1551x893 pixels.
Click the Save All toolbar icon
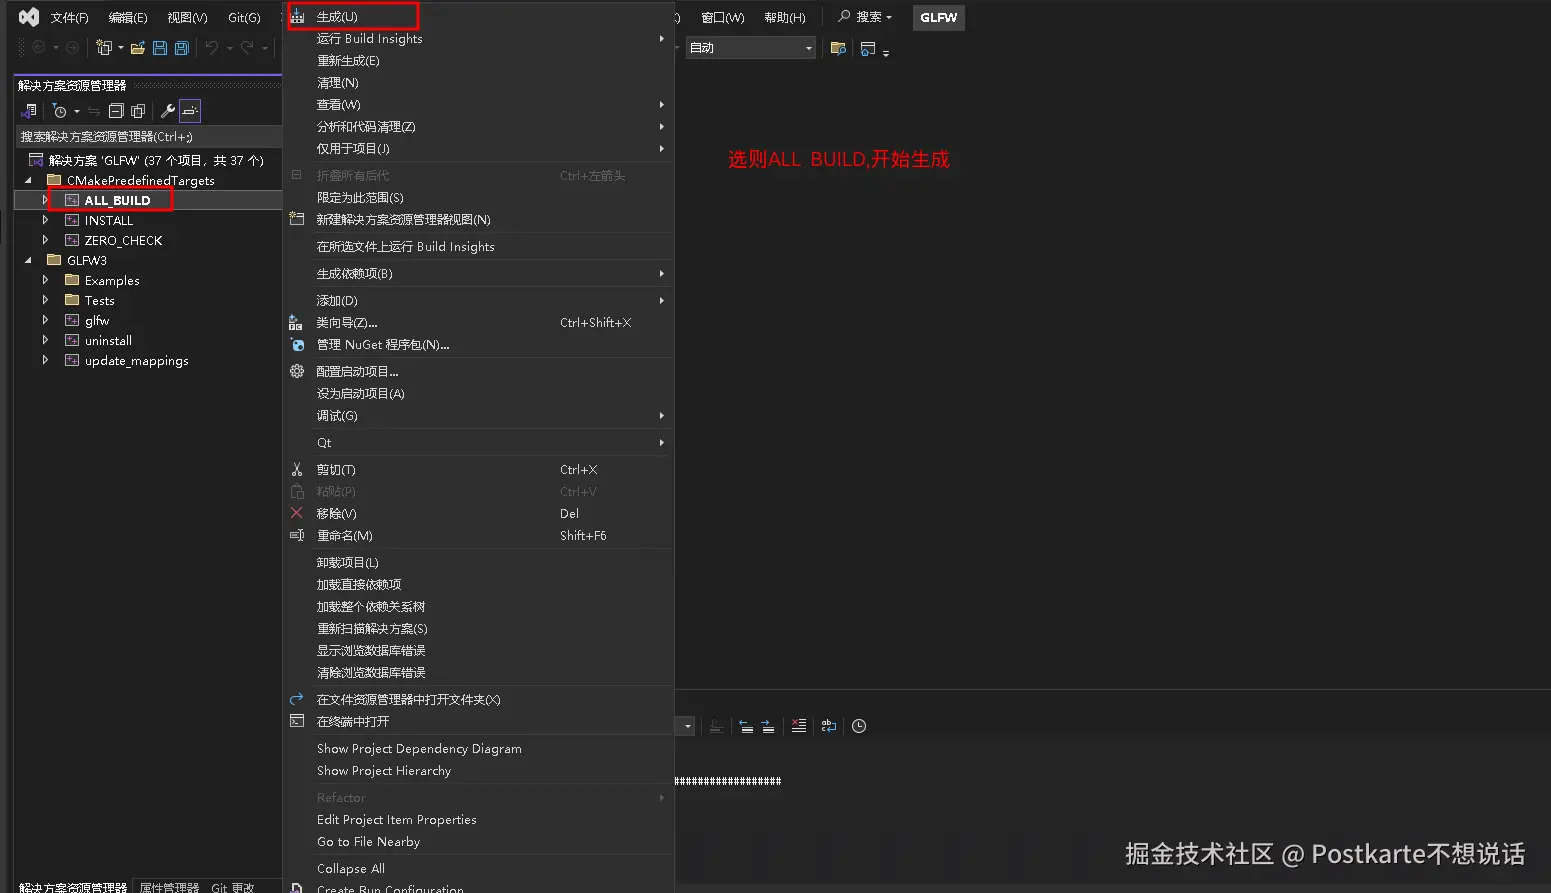(x=181, y=47)
